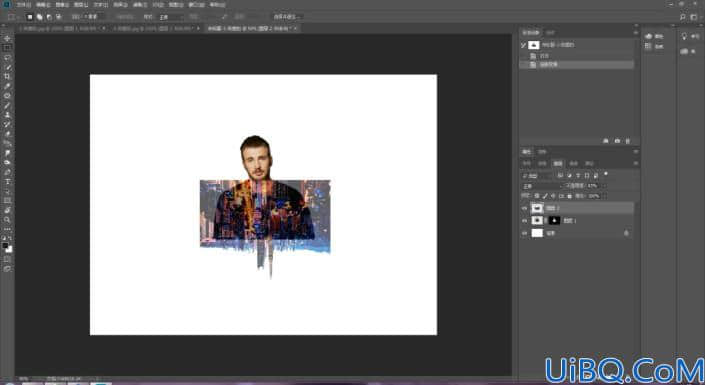Open the layer blend mode dropdown
The height and width of the screenshot is (385, 705).
point(542,186)
